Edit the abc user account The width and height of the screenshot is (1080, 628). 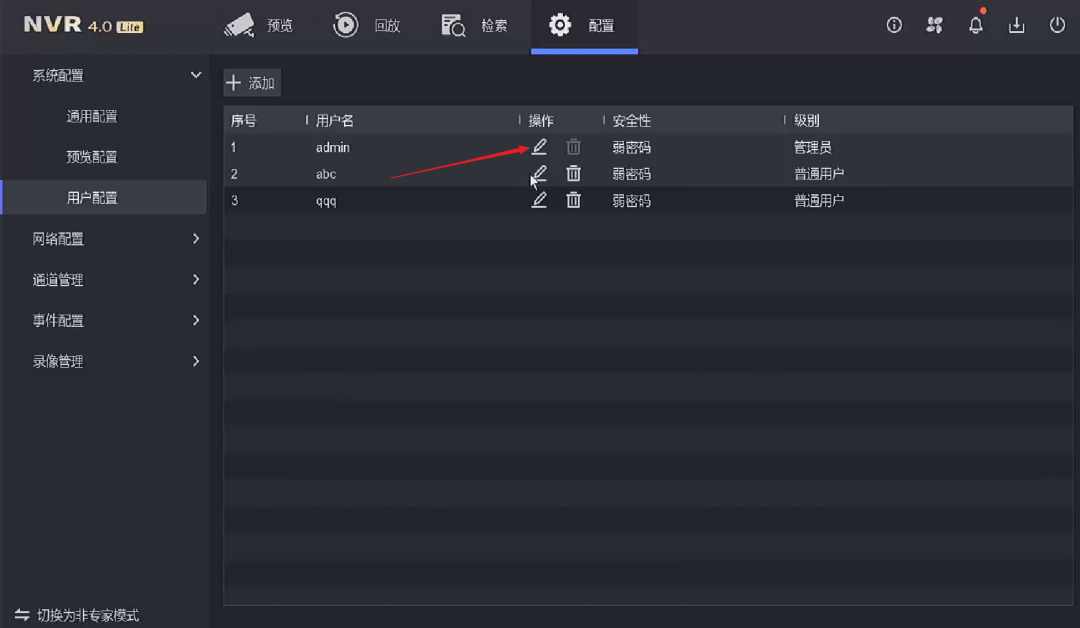tap(539, 174)
